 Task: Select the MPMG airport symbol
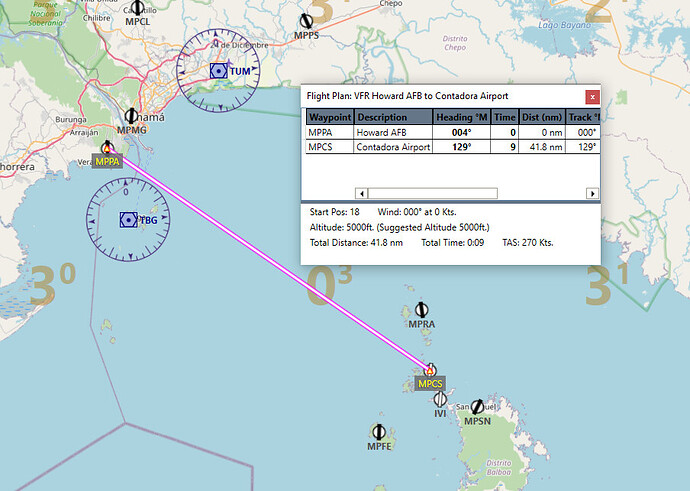pos(131,116)
